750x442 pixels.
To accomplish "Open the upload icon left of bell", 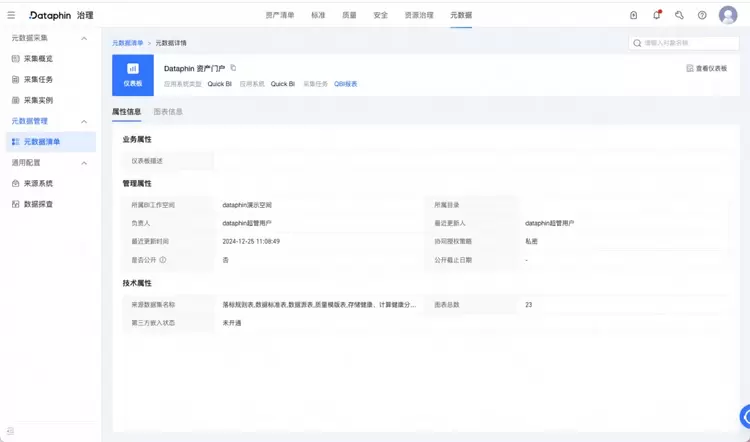I will (x=633, y=15).
